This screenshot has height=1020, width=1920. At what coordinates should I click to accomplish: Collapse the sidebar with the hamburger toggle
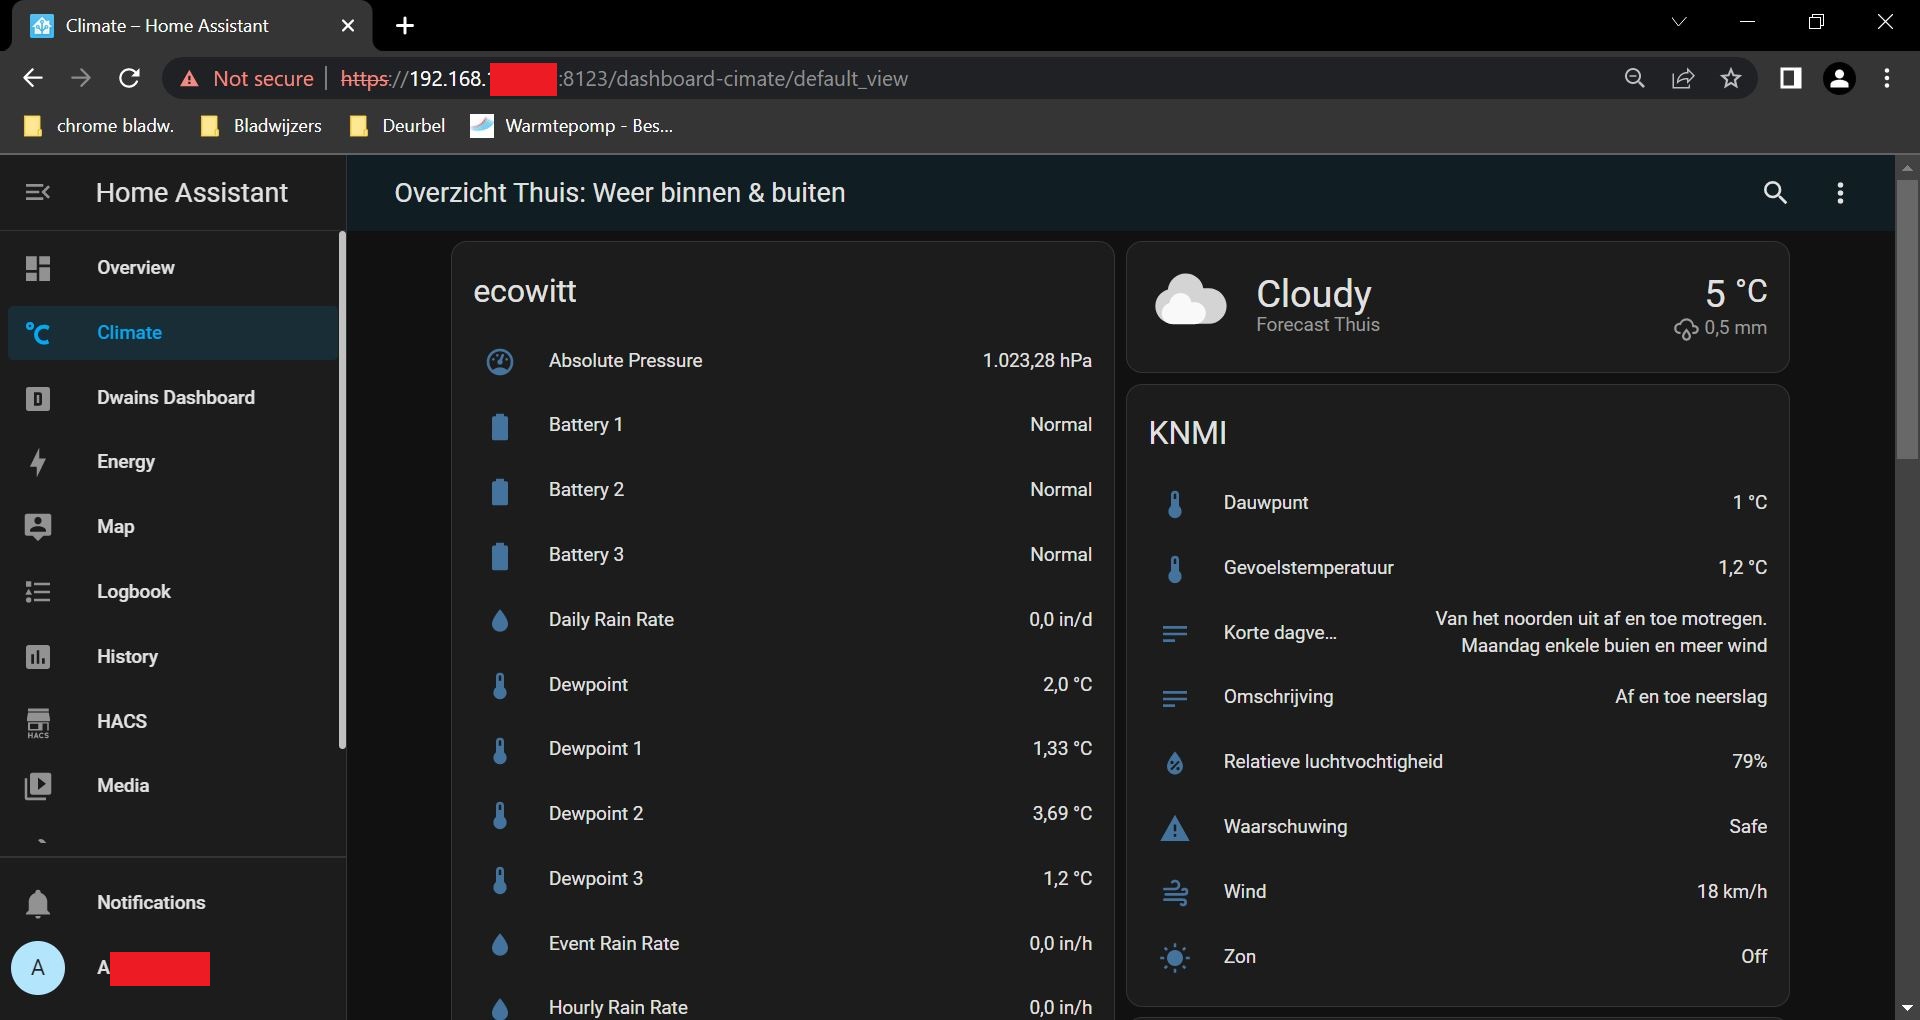click(x=38, y=193)
